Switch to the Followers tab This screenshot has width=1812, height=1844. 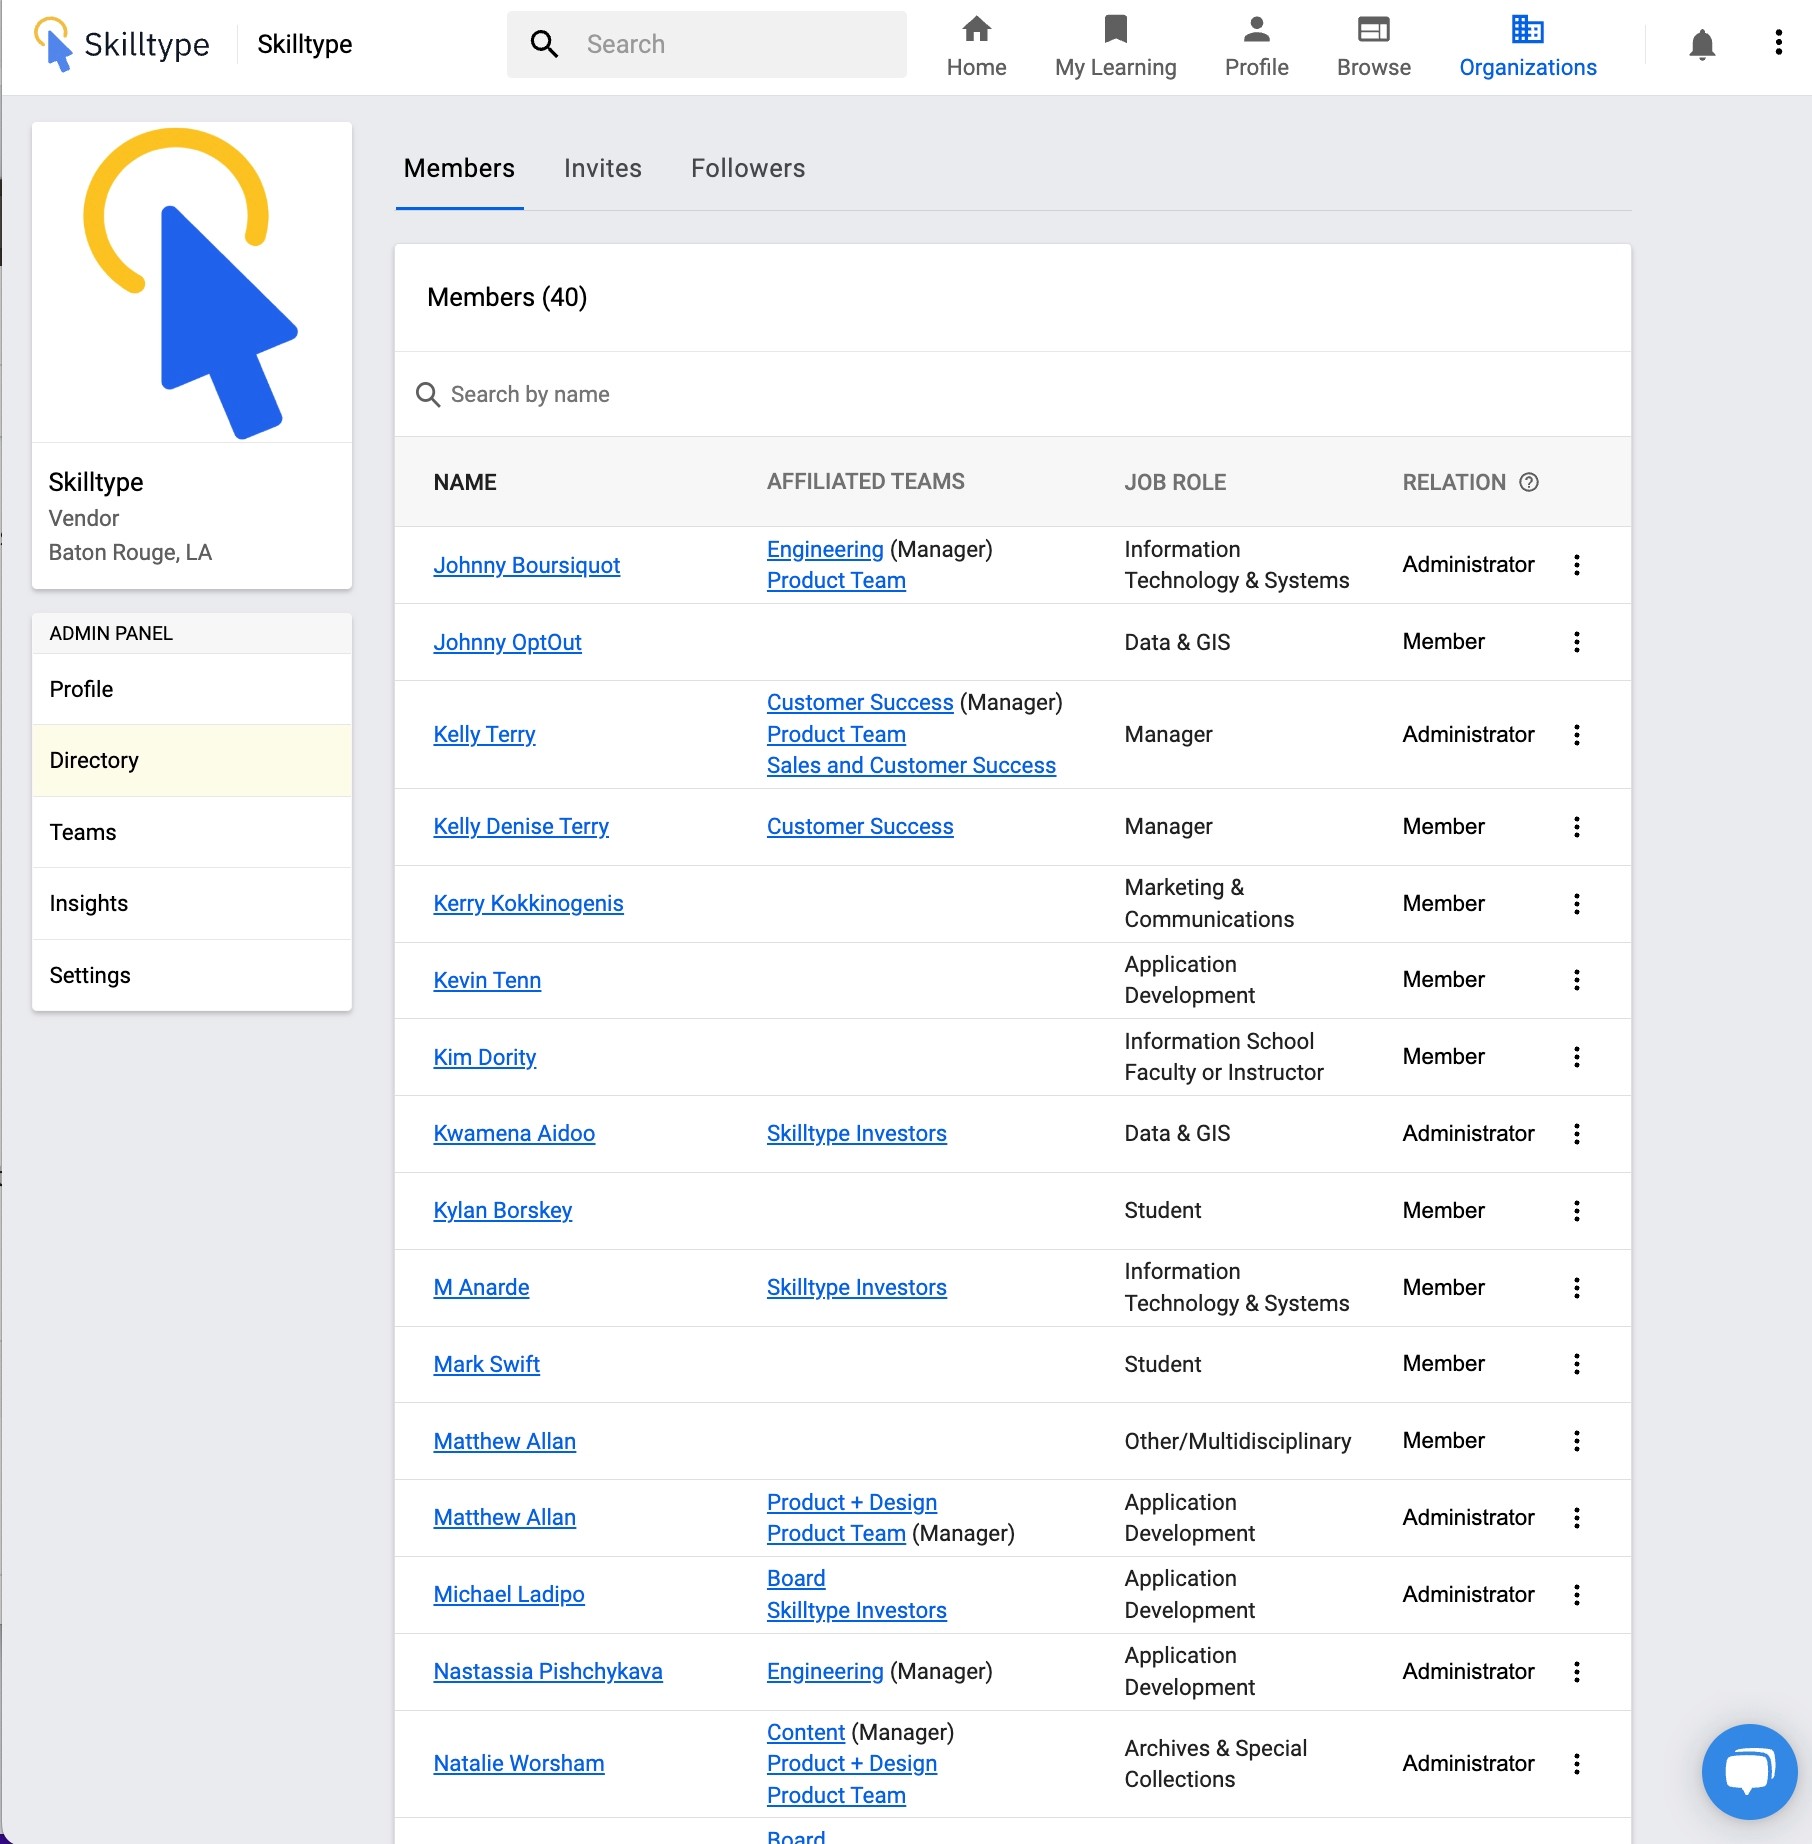(748, 168)
